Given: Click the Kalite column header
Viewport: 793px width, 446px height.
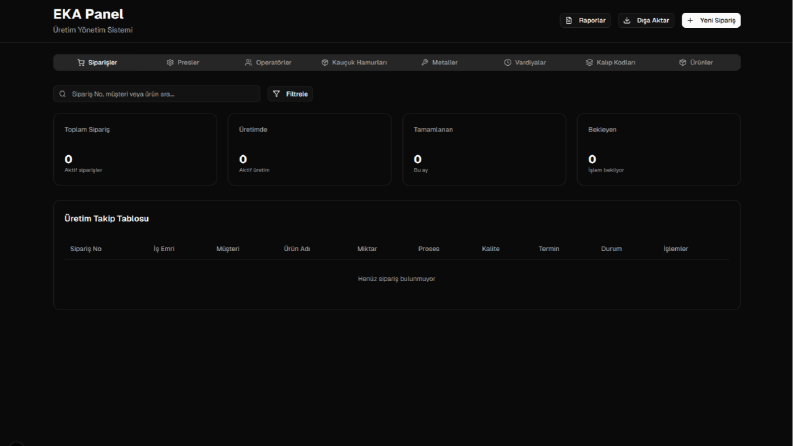Looking at the screenshot, I should (491, 249).
